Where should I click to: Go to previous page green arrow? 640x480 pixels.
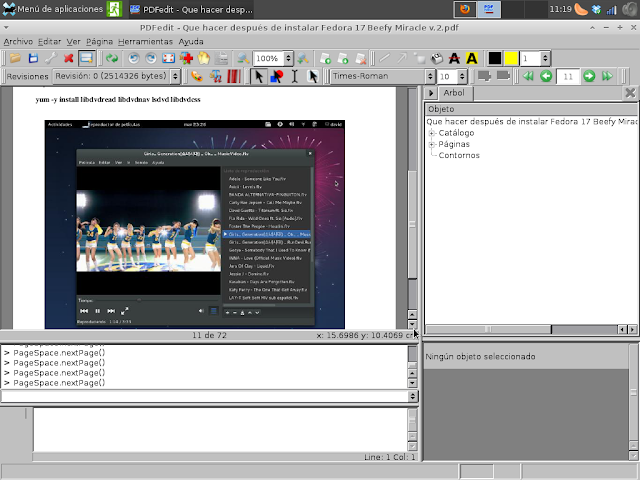546,76
